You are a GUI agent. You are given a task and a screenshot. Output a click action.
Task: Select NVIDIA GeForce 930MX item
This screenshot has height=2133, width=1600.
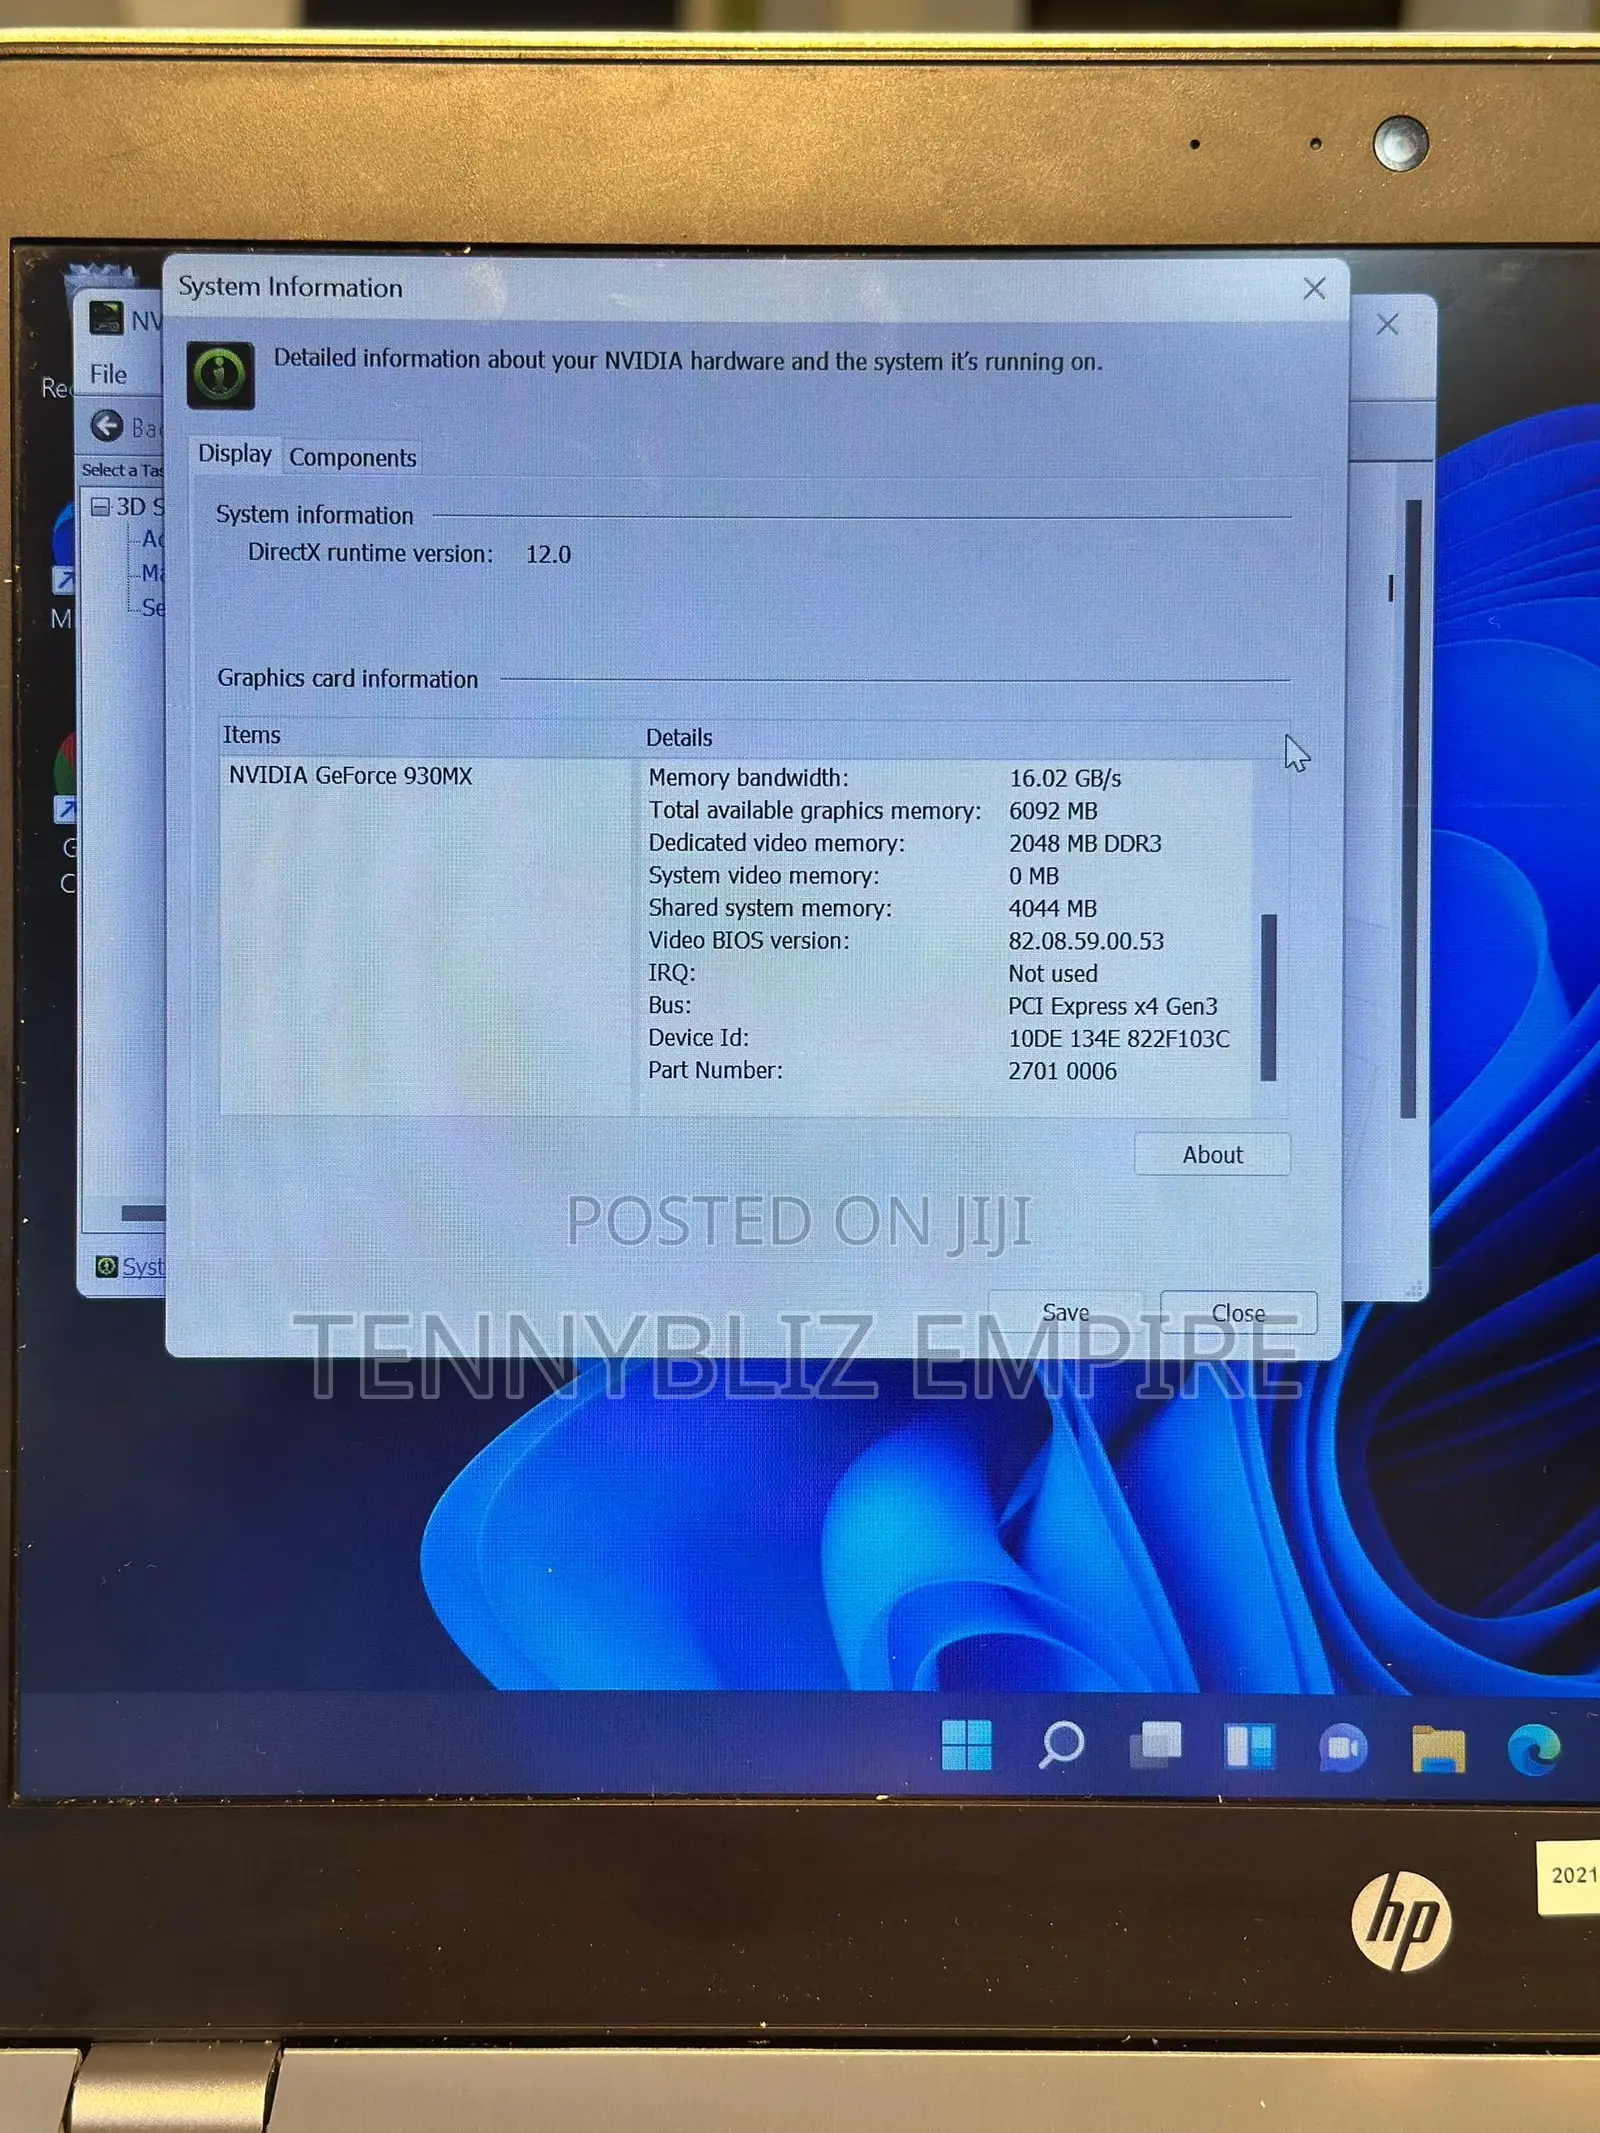[350, 776]
